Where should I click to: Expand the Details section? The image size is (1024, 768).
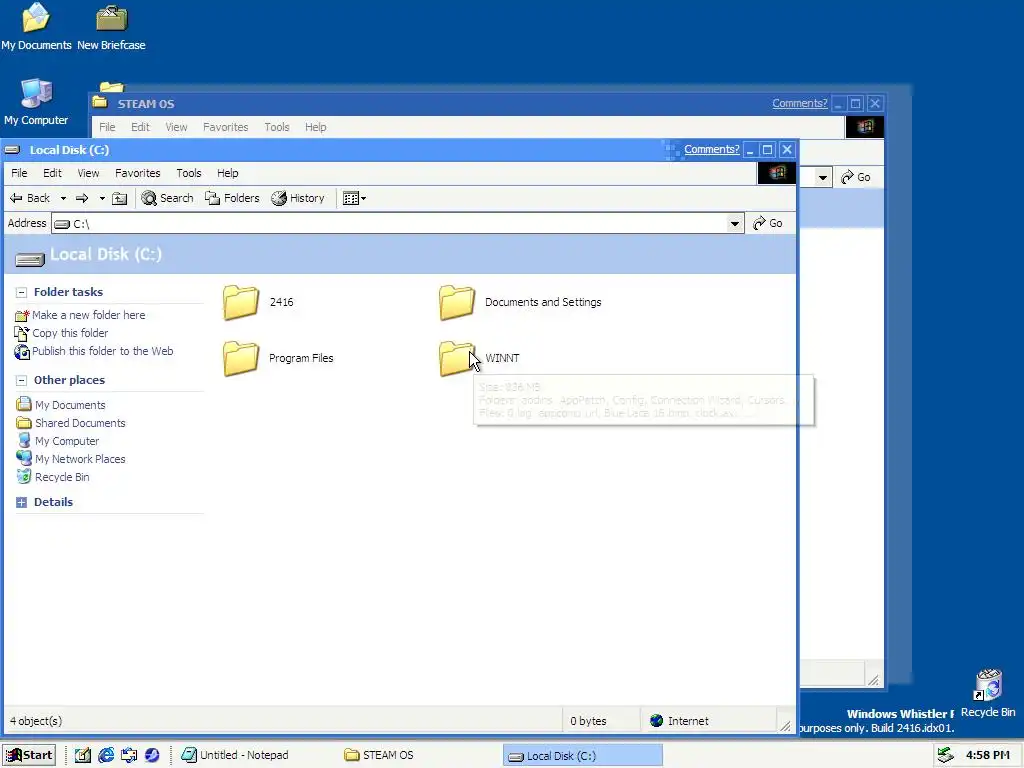(22, 503)
